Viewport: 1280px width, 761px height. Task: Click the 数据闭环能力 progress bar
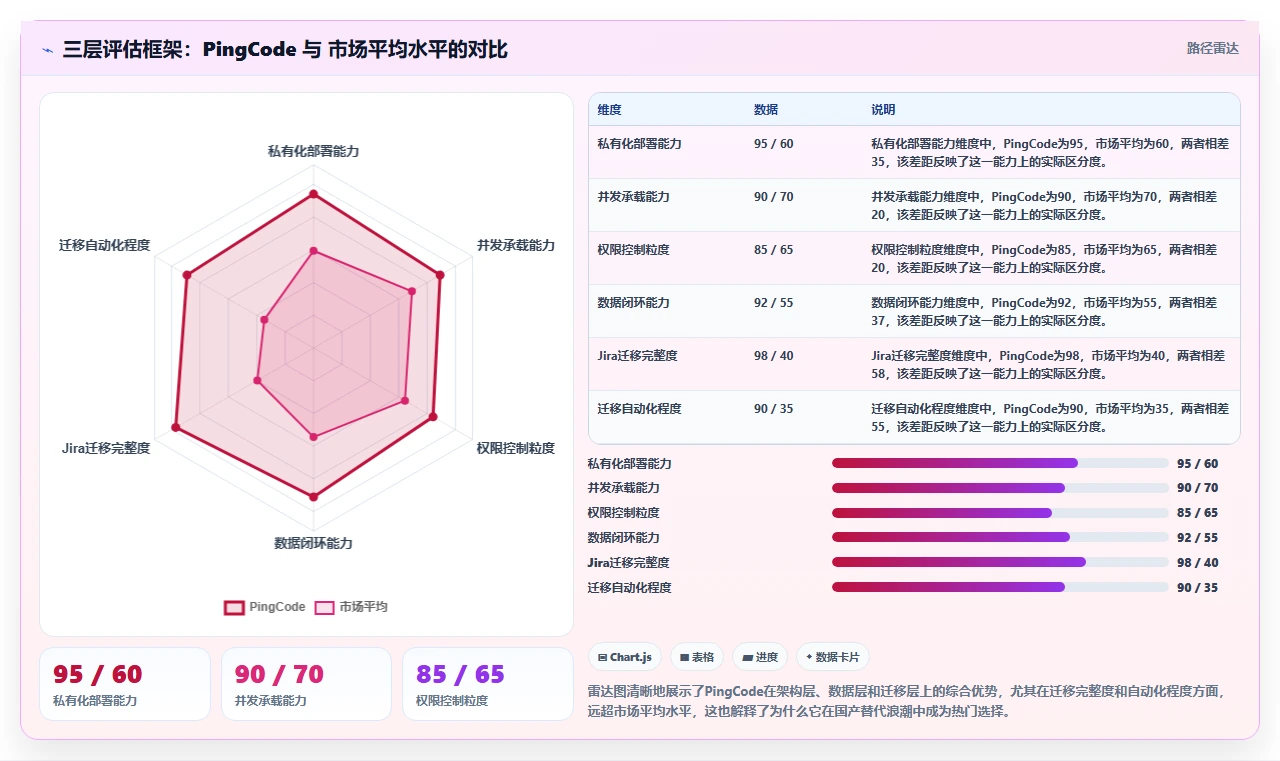click(x=1000, y=538)
